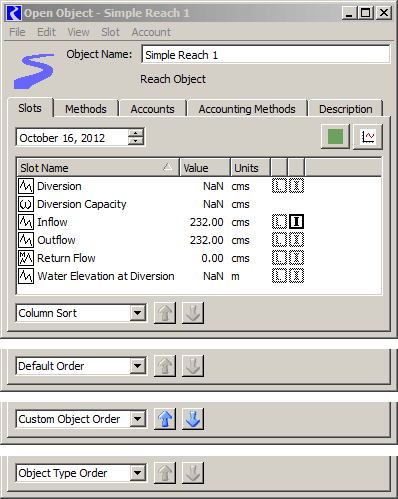Open the Slot menu
The image size is (398, 499).
[110, 32]
